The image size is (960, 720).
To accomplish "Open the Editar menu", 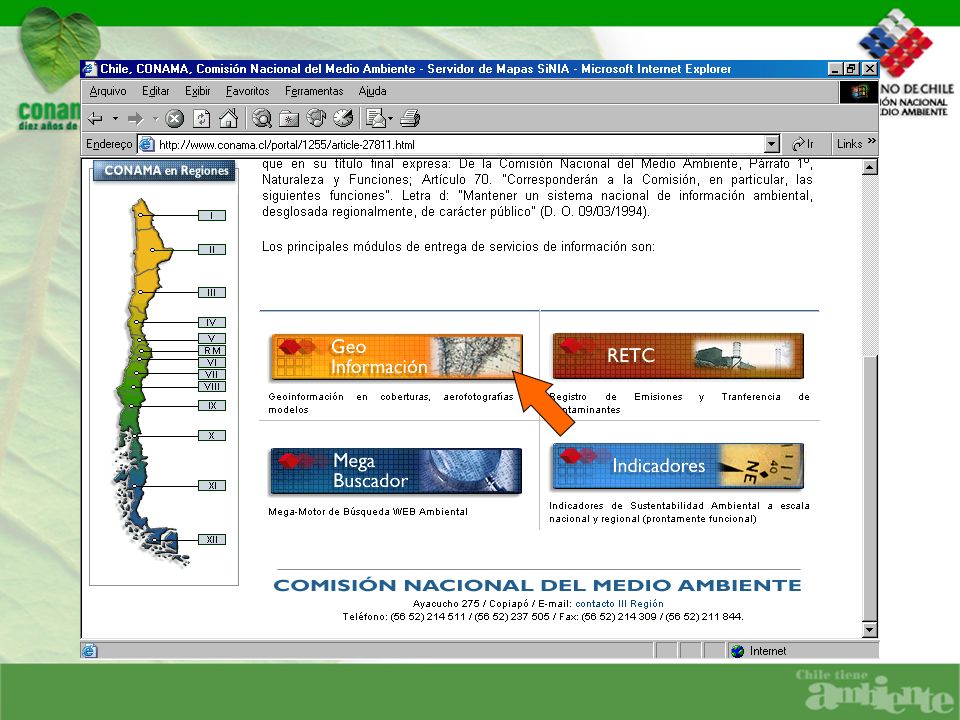I will click(x=156, y=91).
